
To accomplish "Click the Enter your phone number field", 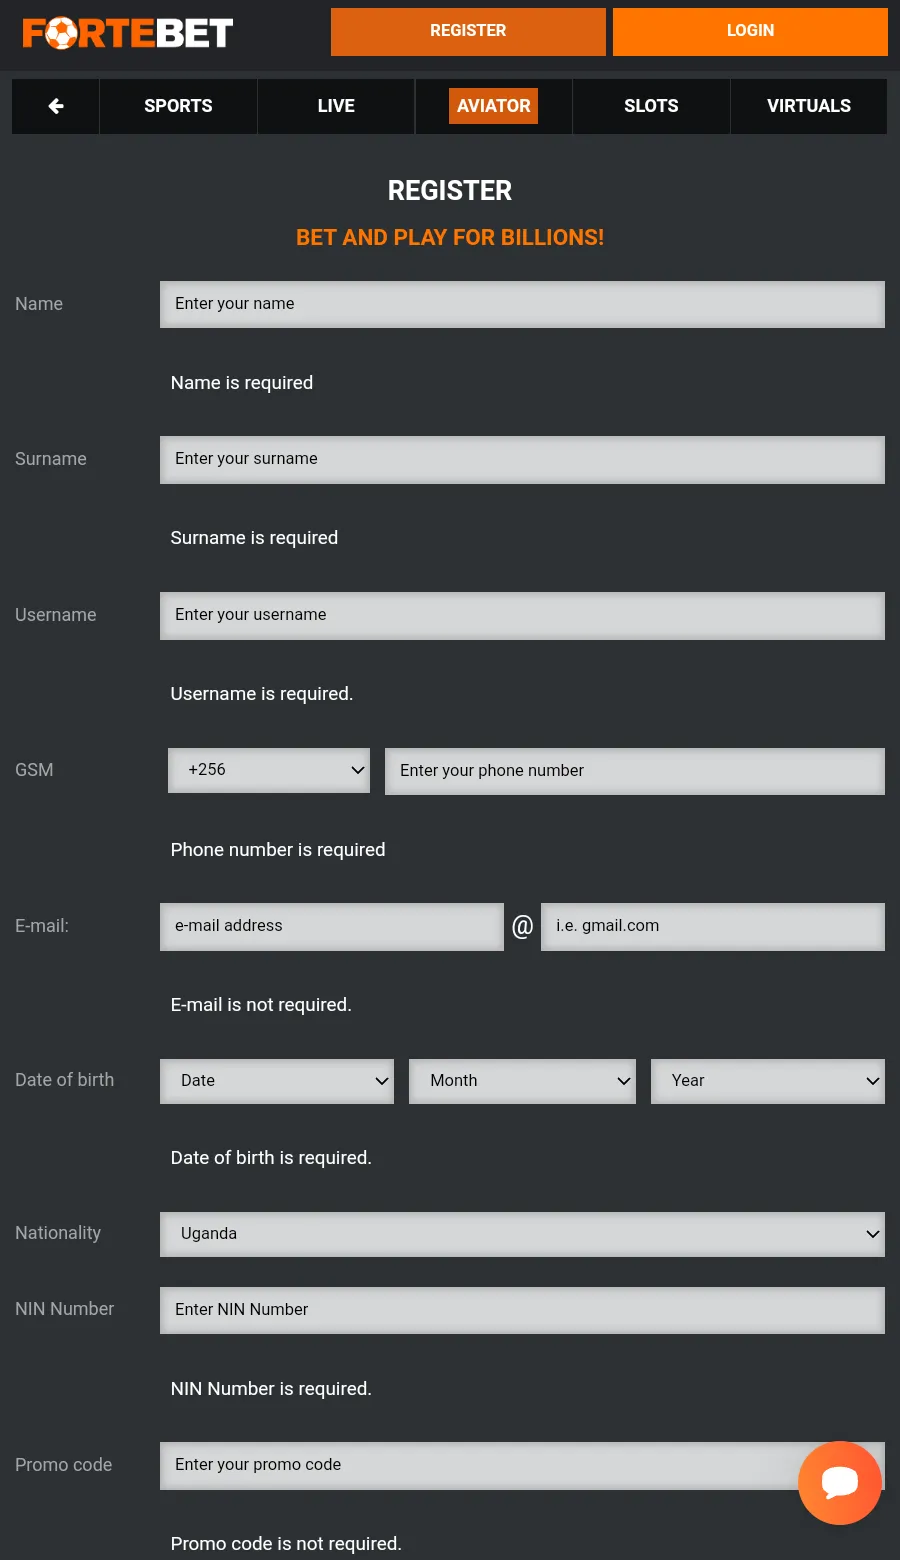I will [634, 771].
